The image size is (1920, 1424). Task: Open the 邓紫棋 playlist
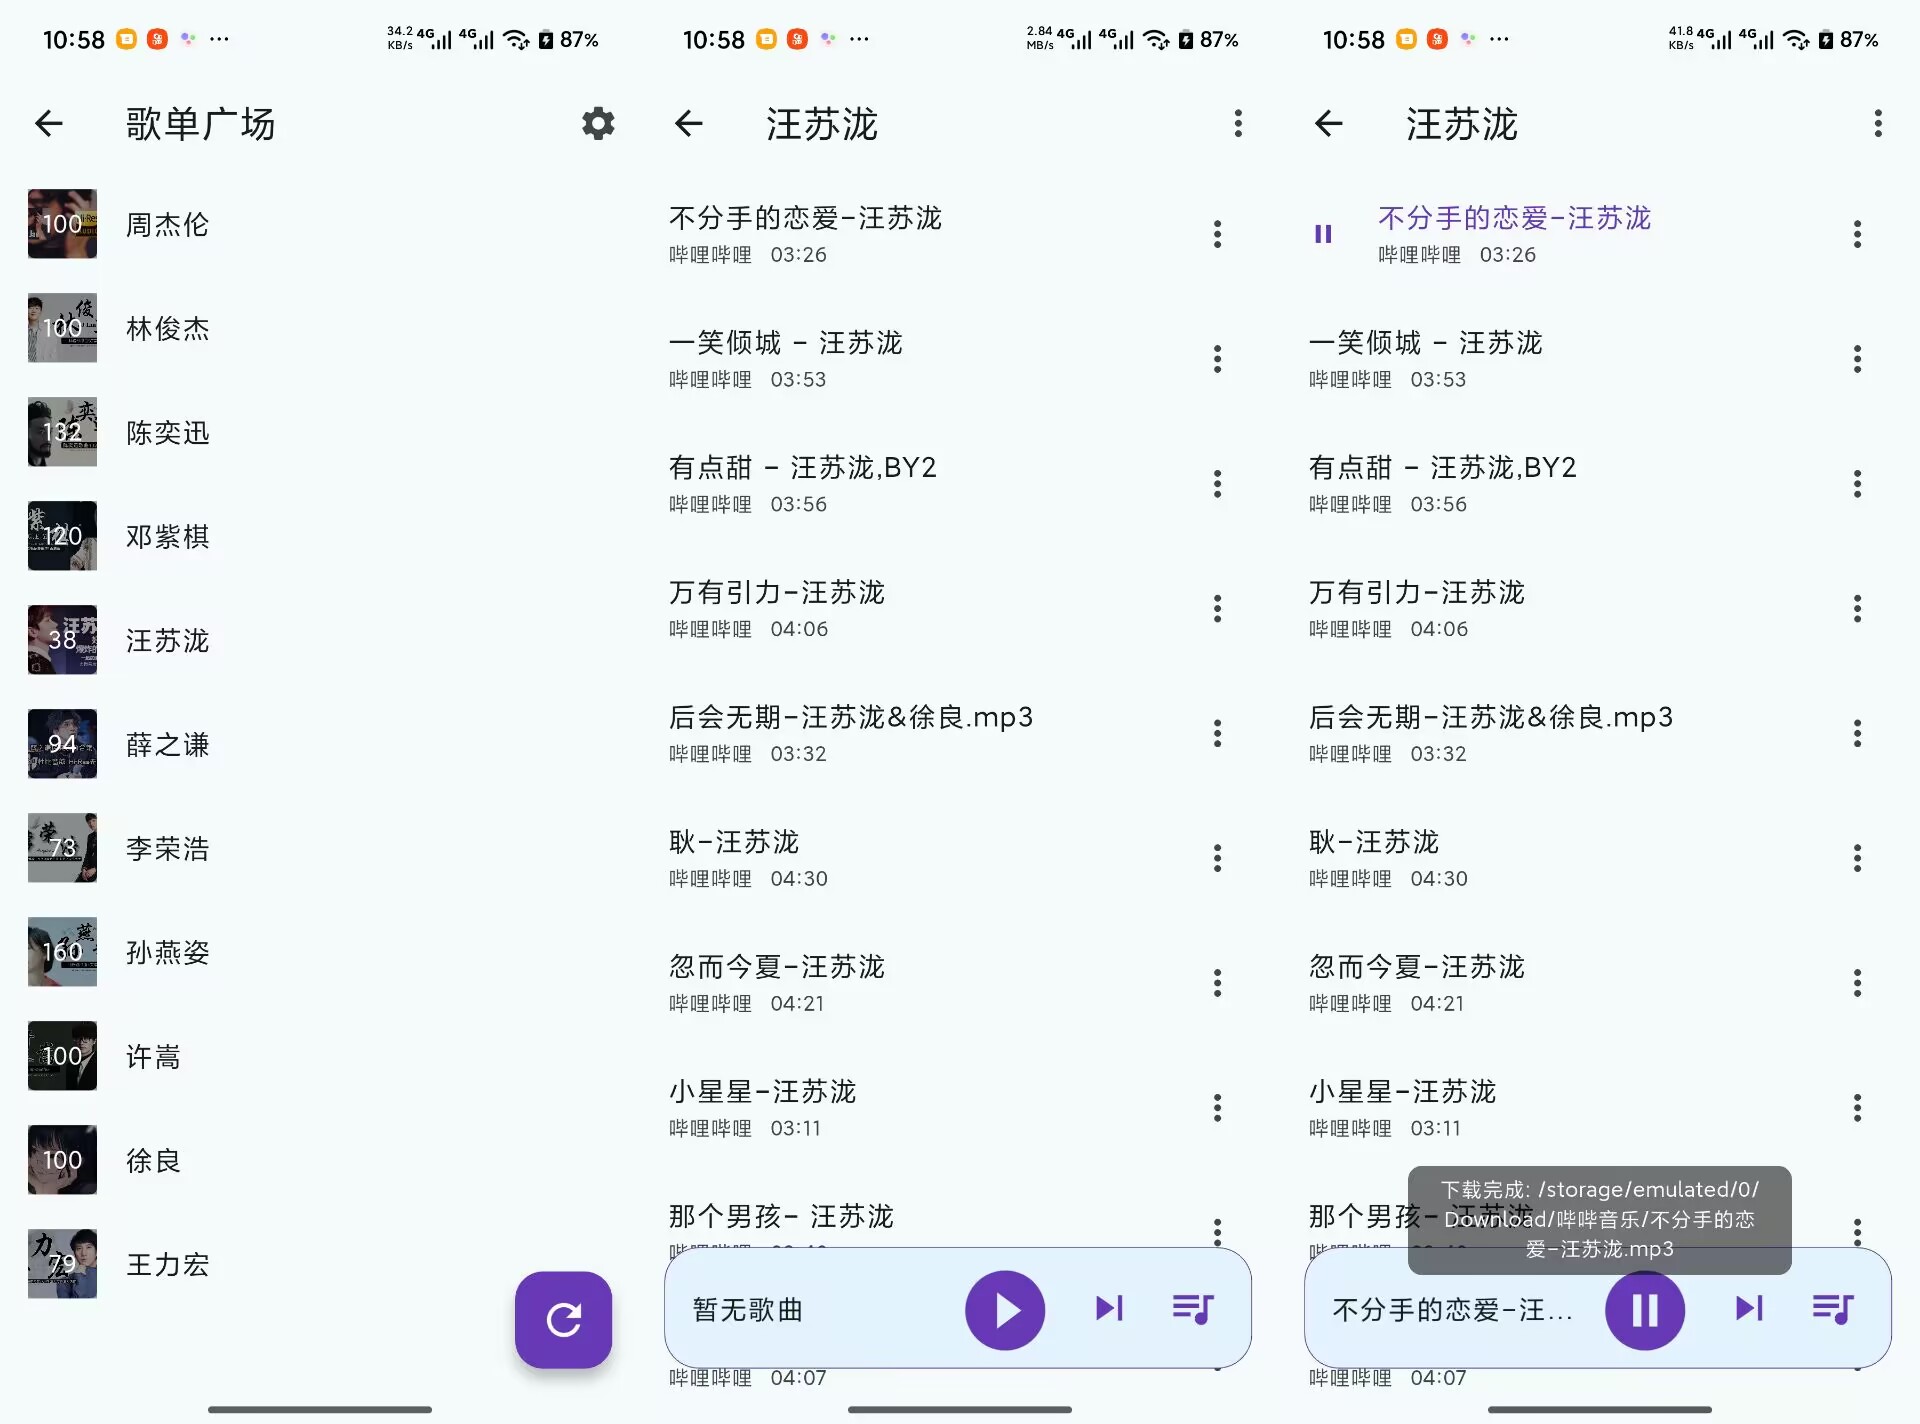point(167,536)
